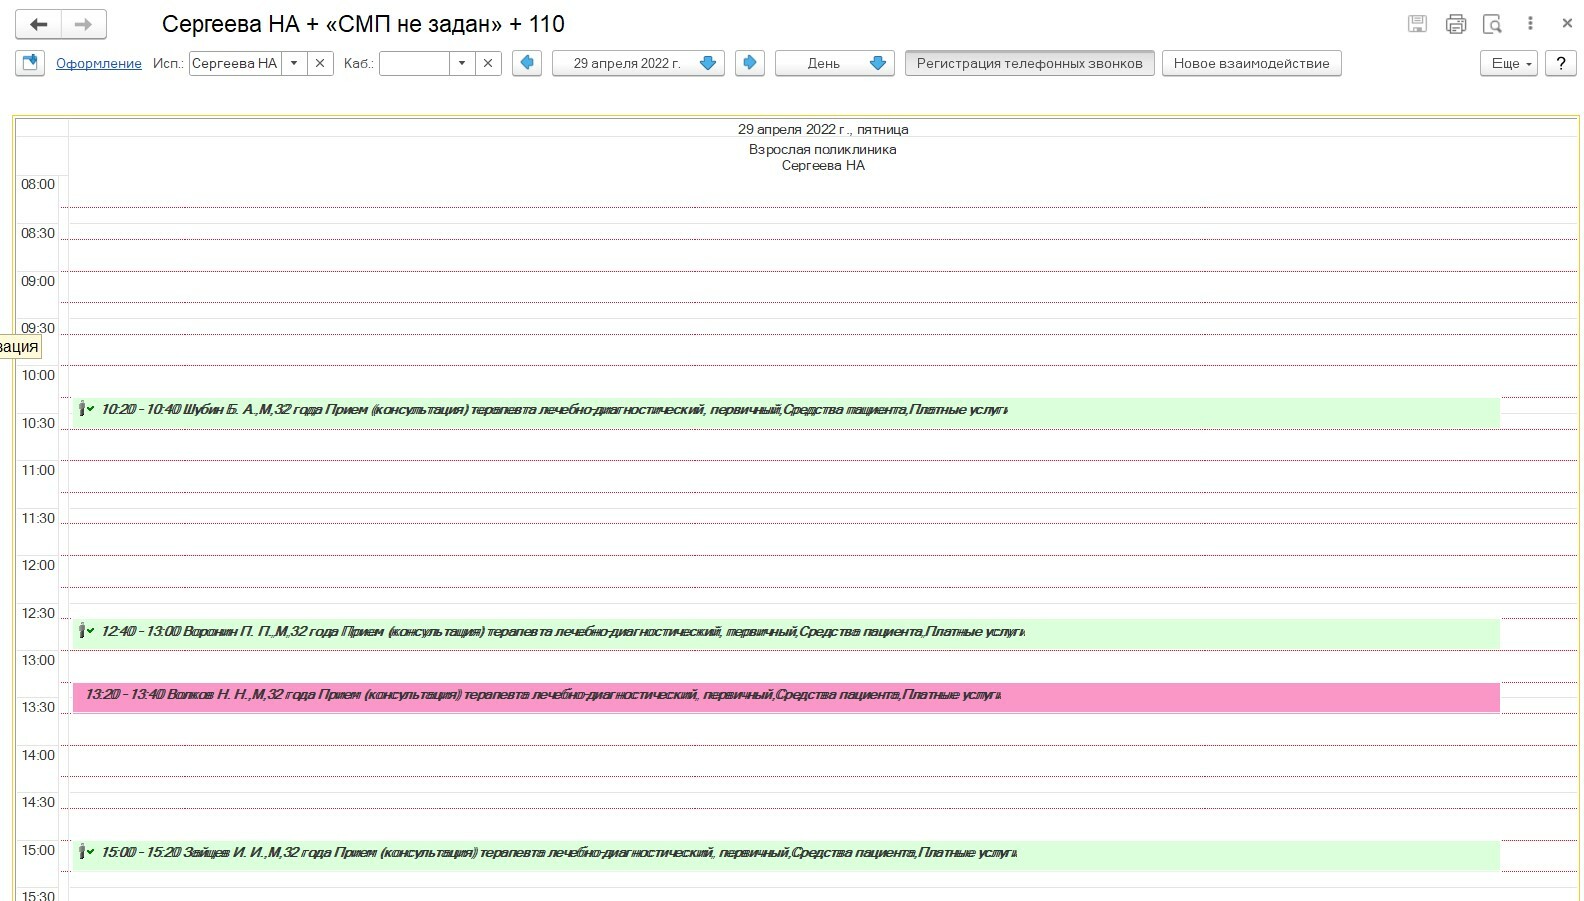1584x901 pixels.
Task: Click the status icon on Зайцев appointment
Action: coord(87,852)
